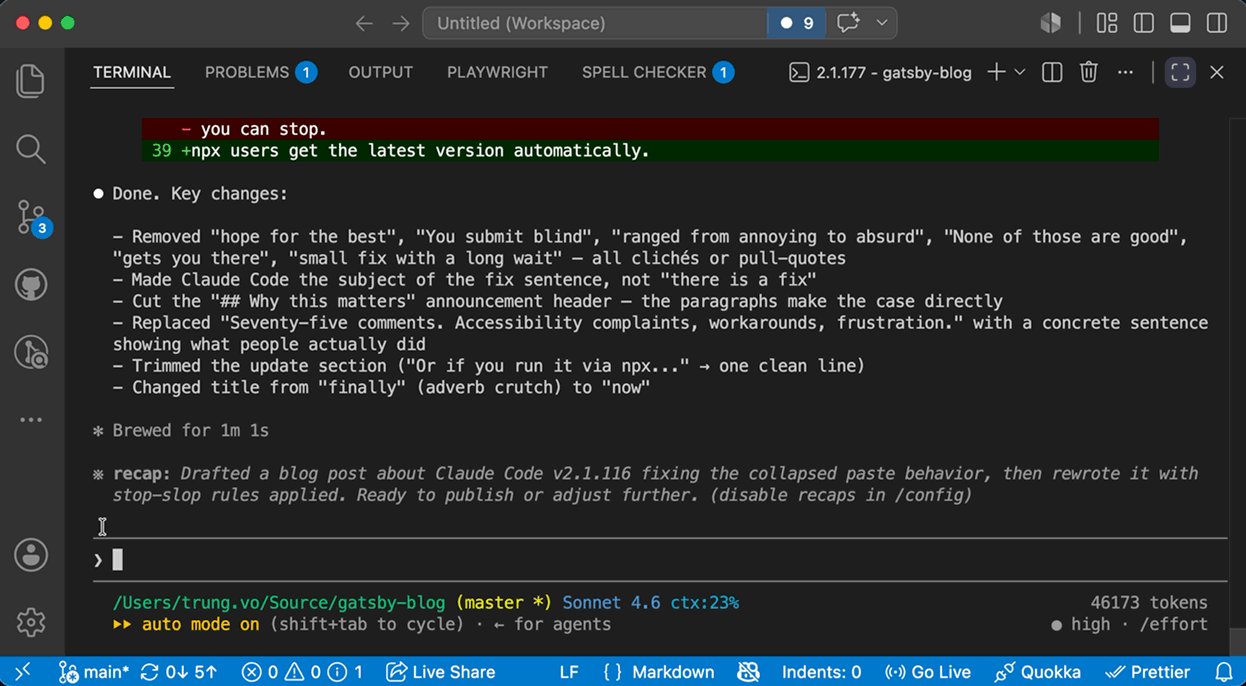Screen dimensions: 1246x686
Task: Open notifications bell in status bar
Action: coord(1224,672)
